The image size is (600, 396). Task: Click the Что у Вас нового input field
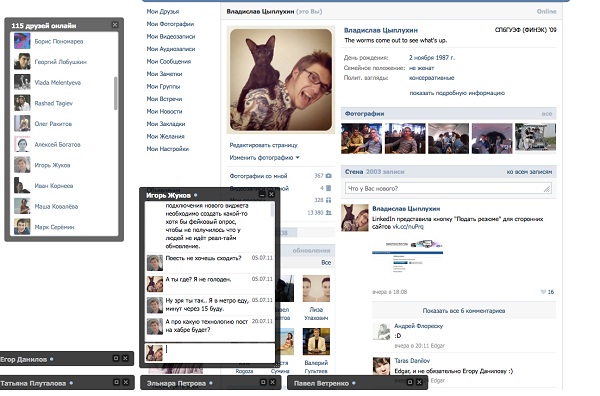pyautogui.click(x=448, y=188)
